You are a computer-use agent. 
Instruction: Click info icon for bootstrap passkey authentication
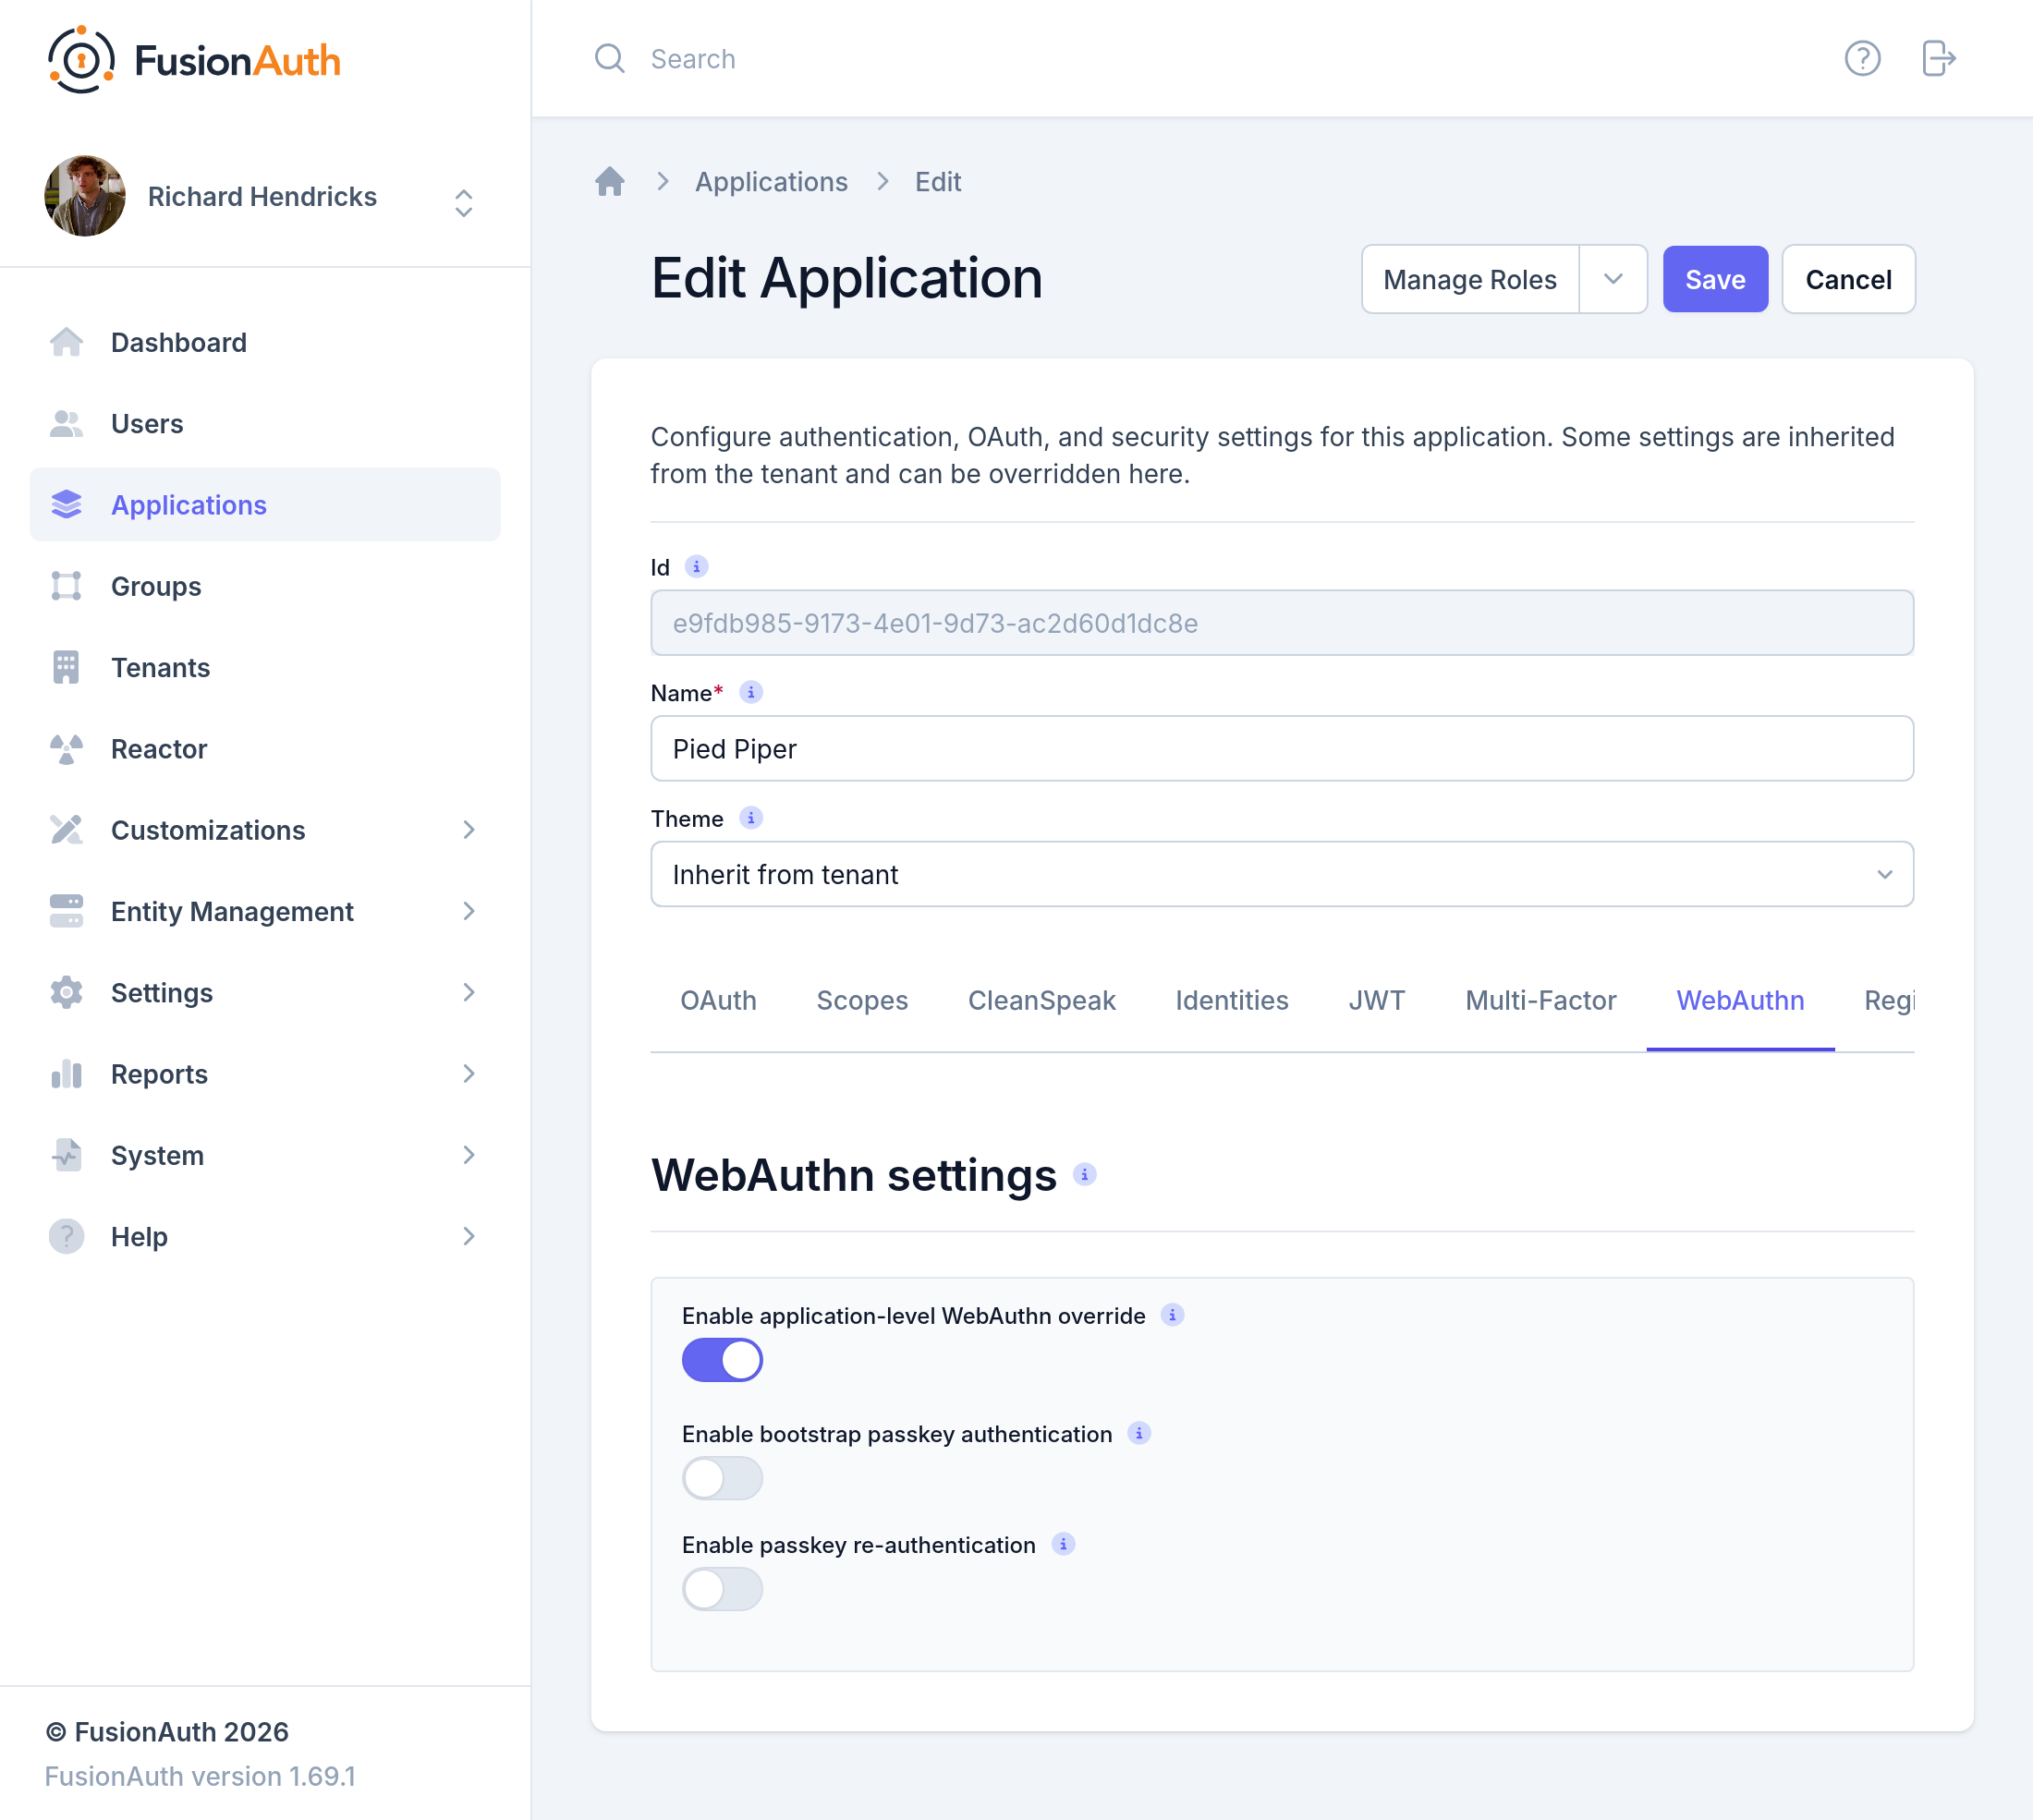coord(1139,1433)
